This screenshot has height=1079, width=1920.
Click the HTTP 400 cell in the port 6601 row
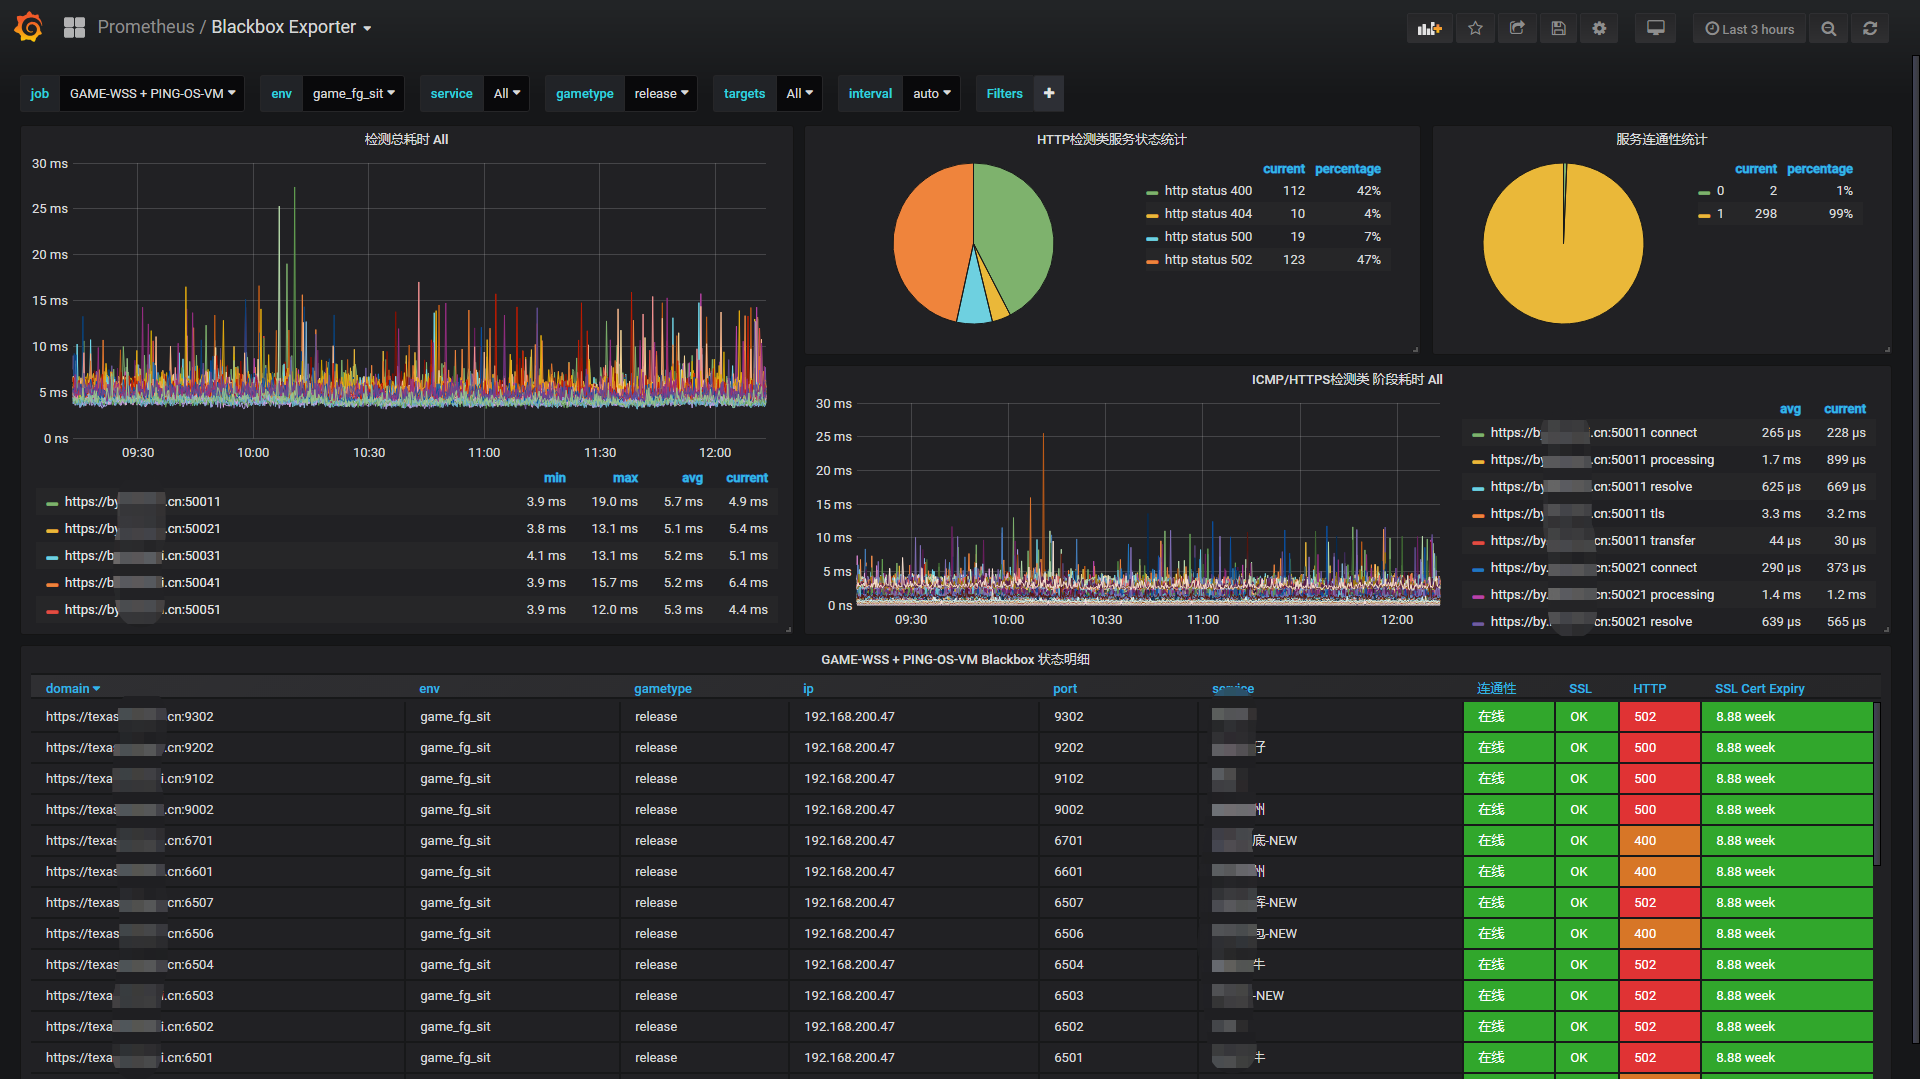pos(1659,872)
